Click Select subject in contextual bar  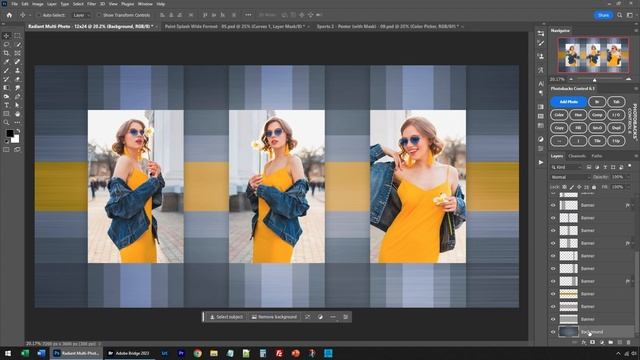coord(226,317)
